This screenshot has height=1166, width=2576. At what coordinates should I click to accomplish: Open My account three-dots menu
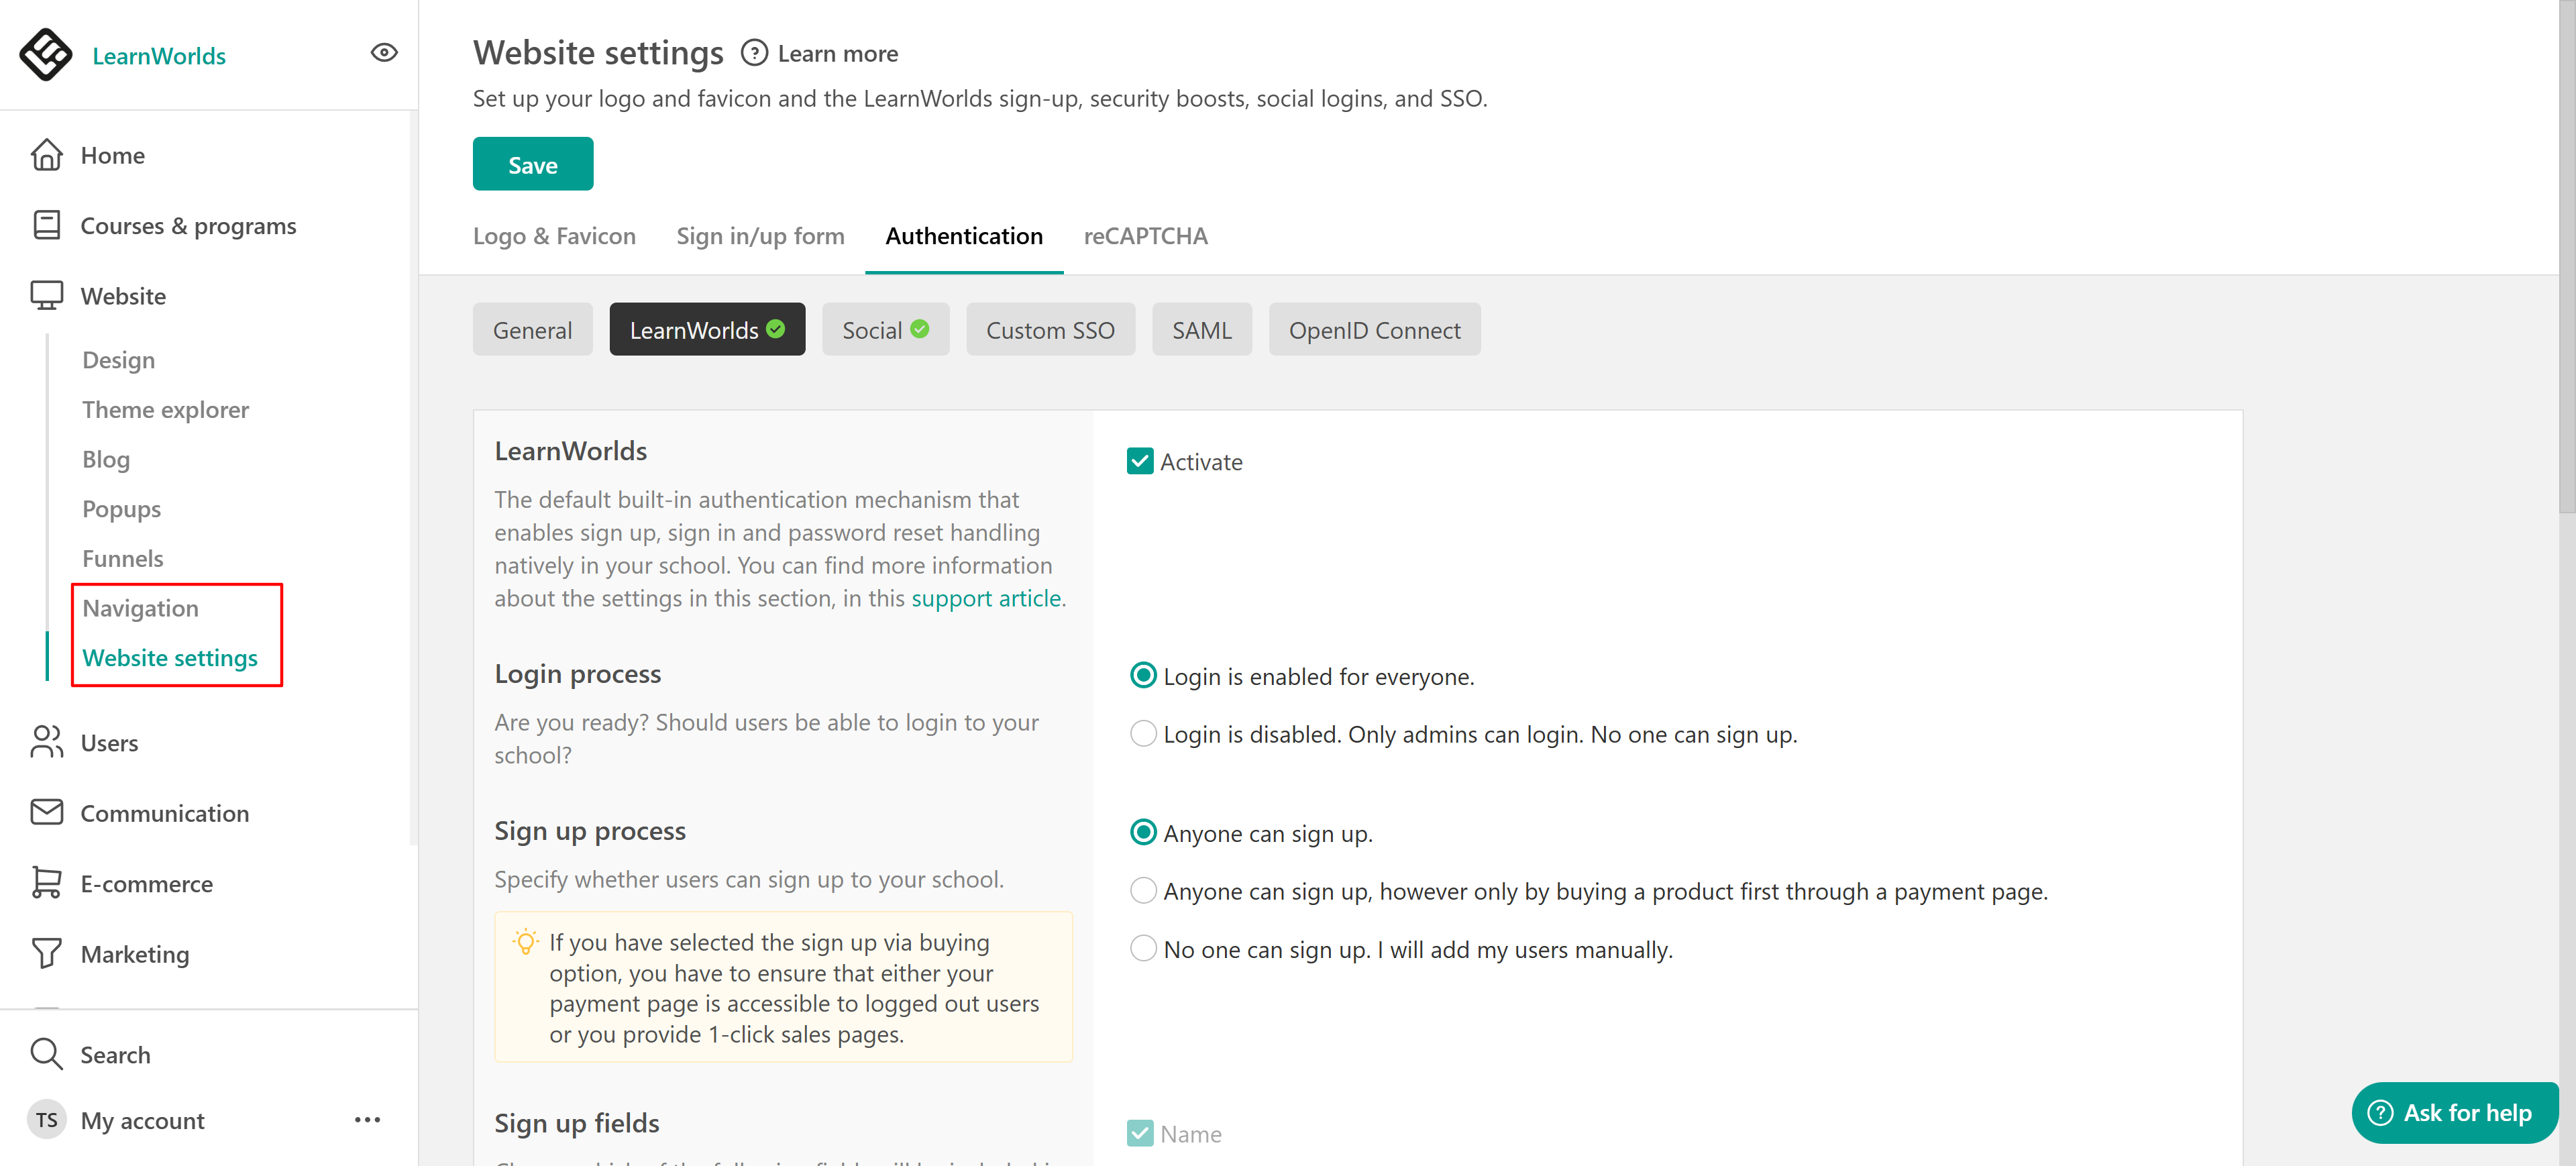point(367,1119)
